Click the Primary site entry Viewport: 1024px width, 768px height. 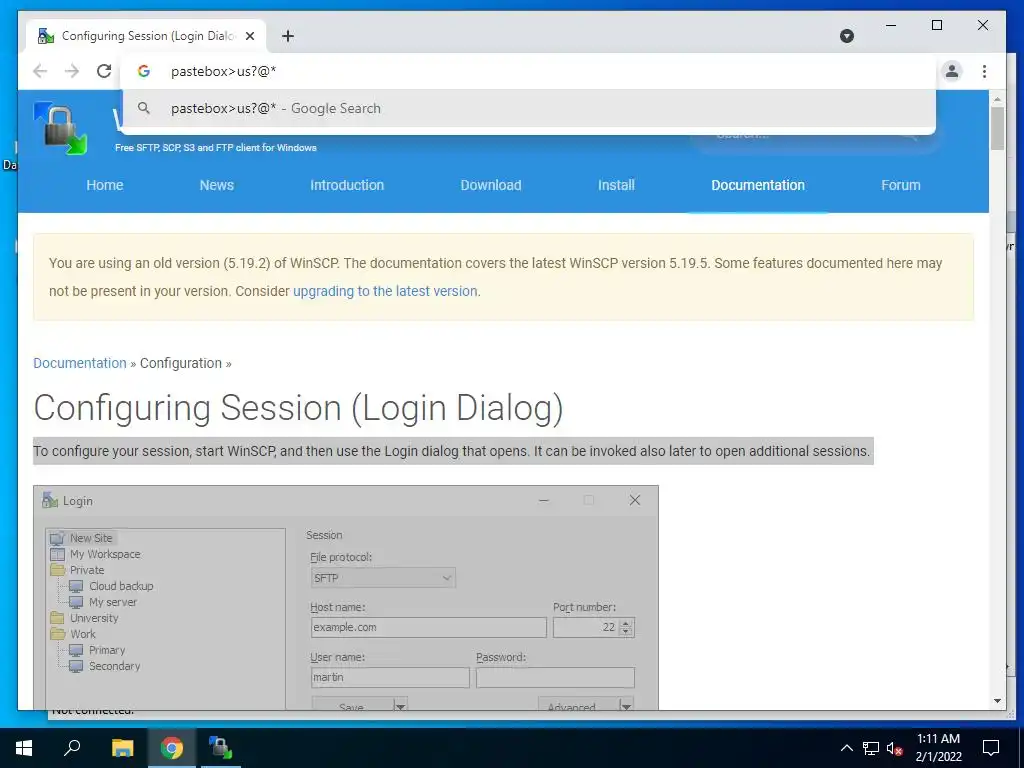106,650
